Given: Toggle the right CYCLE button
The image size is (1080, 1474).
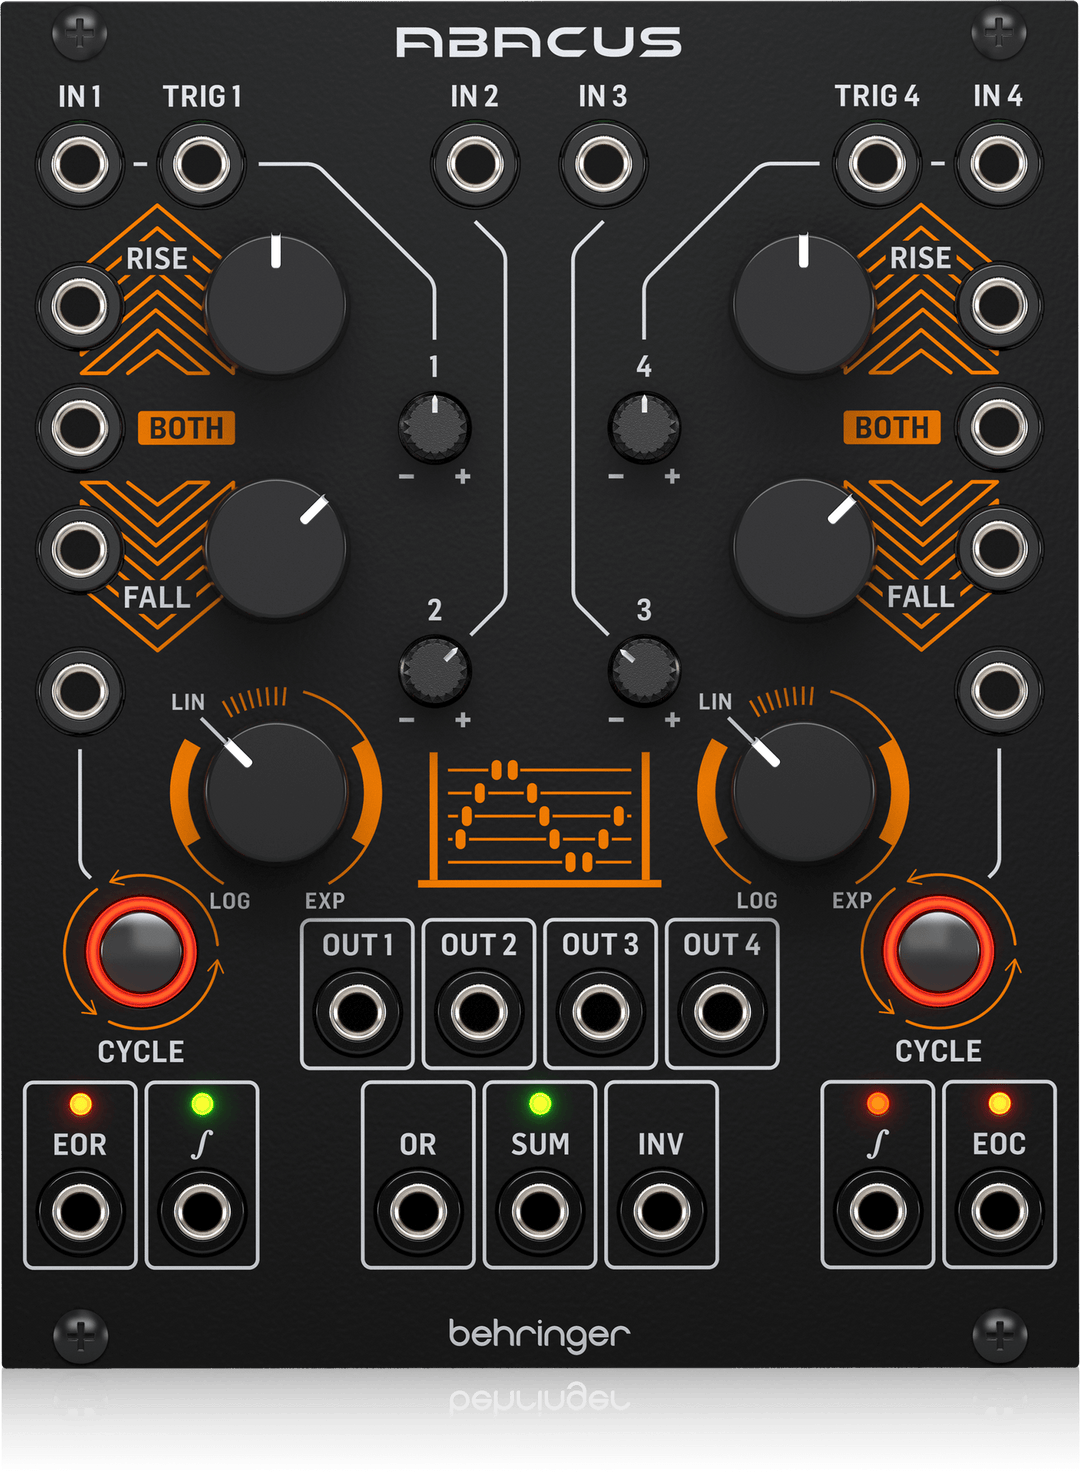Looking at the screenshot, I should (938, 952).
